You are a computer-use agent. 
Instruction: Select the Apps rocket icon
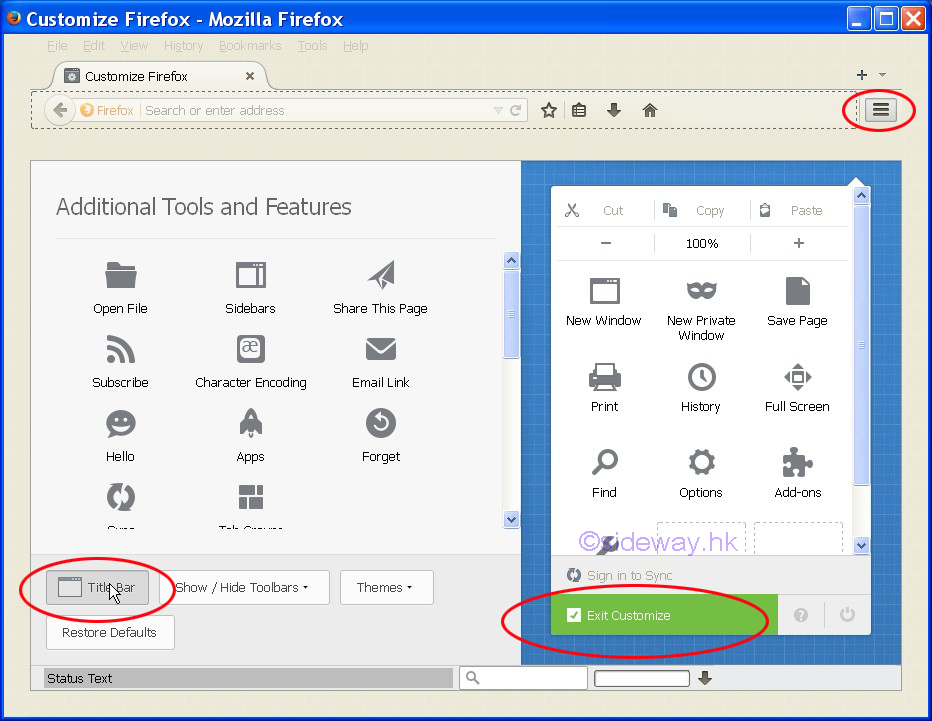pos(251,423)
